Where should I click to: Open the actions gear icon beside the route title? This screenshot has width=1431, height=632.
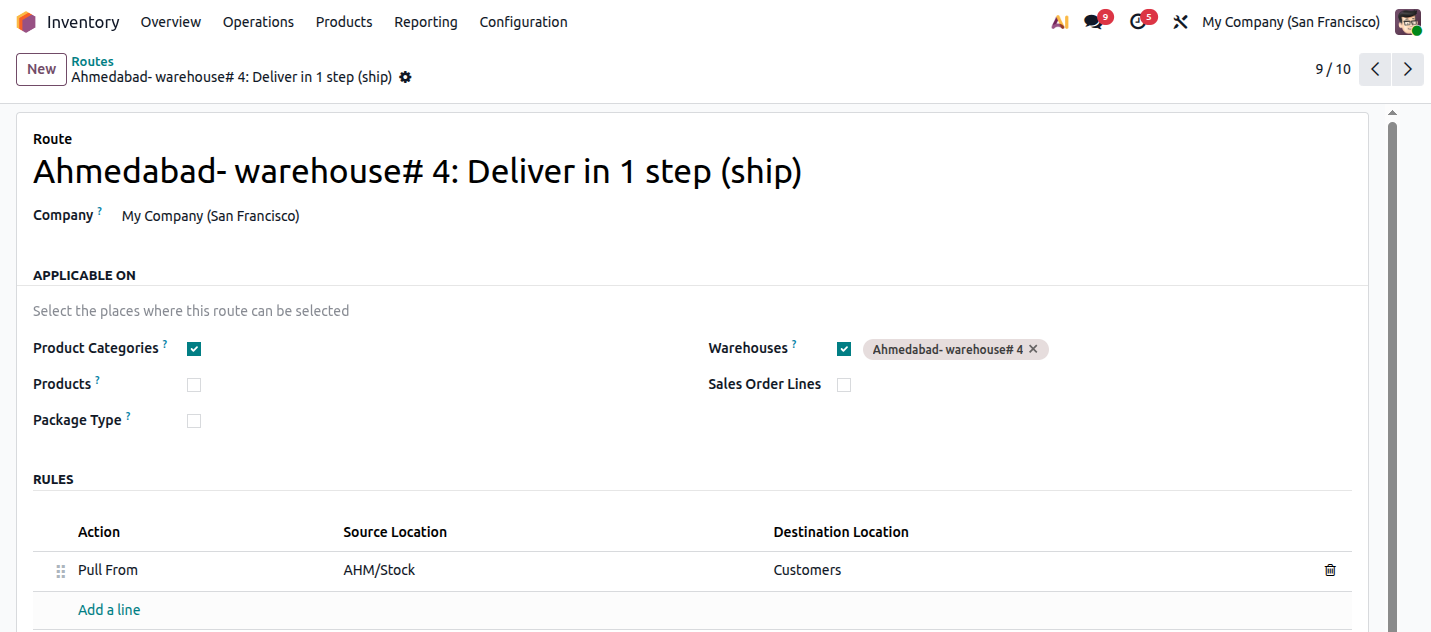point(405,77)
